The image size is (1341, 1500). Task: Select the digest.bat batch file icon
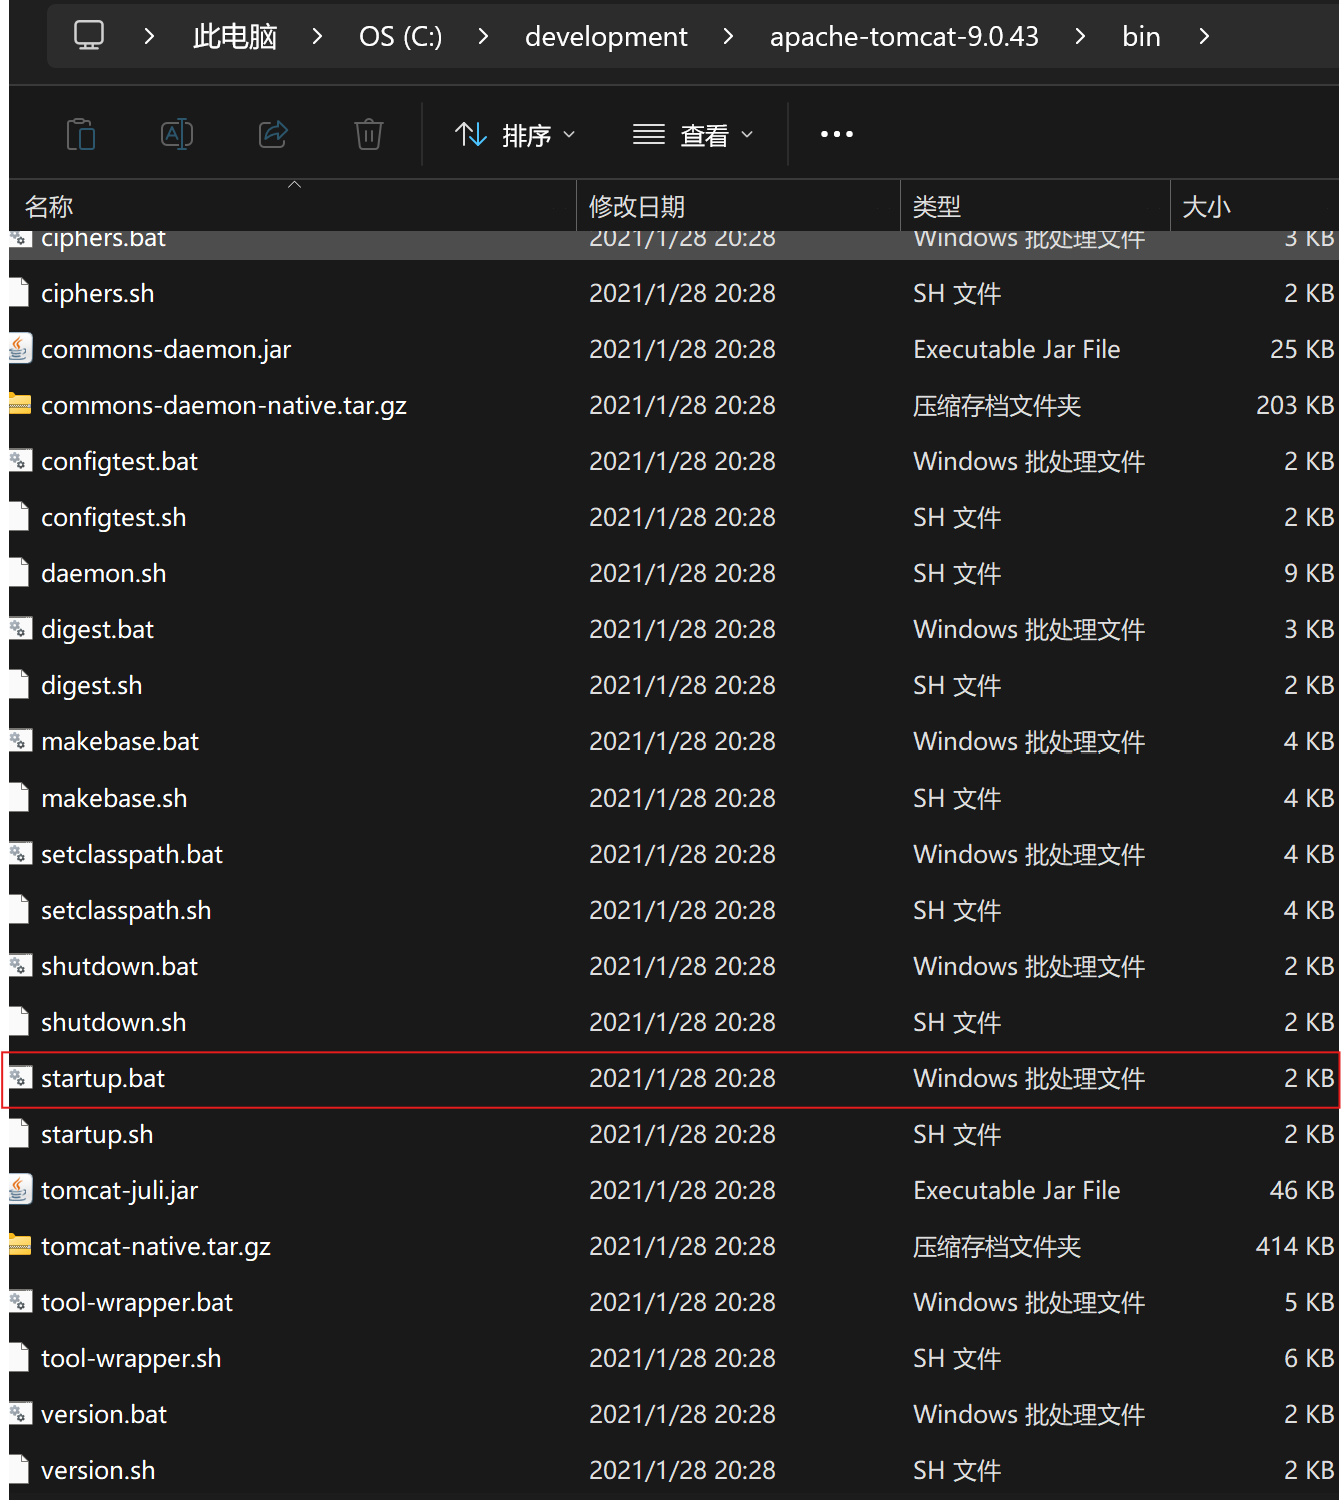point(20,628)
